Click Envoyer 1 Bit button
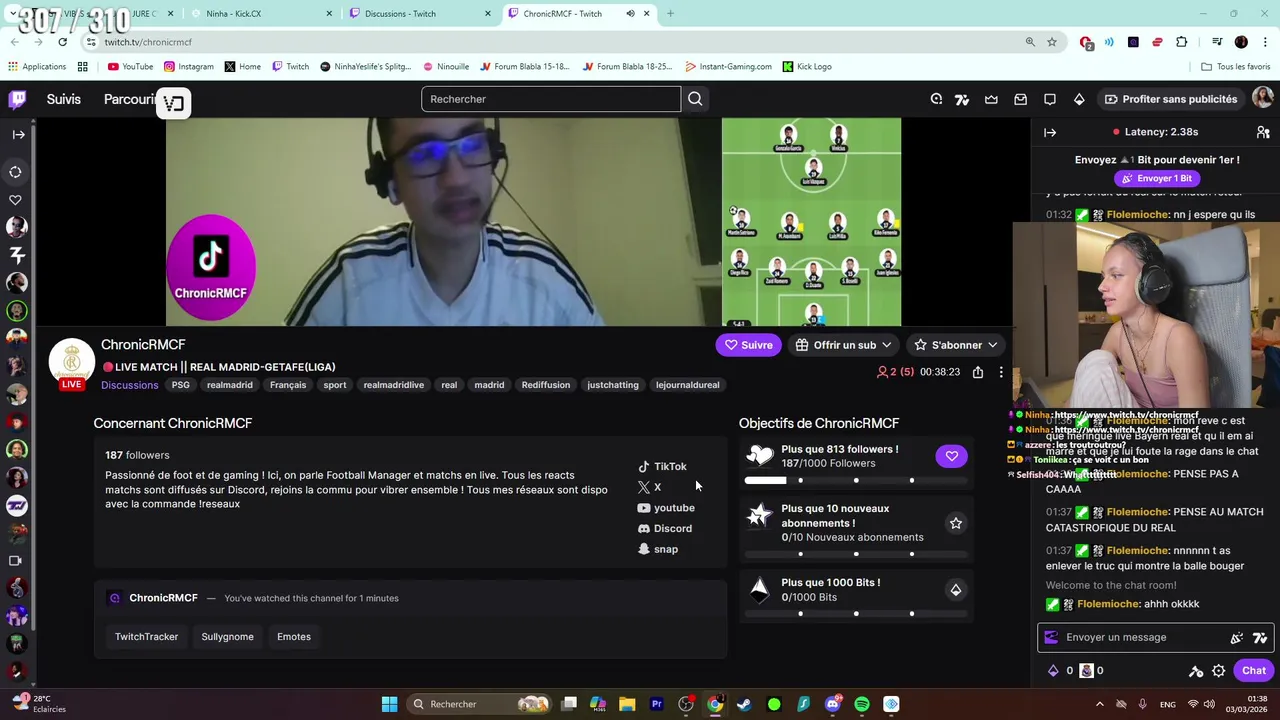The height and width of the screenshot is (720, 1280). click(x=1157, y=178)
